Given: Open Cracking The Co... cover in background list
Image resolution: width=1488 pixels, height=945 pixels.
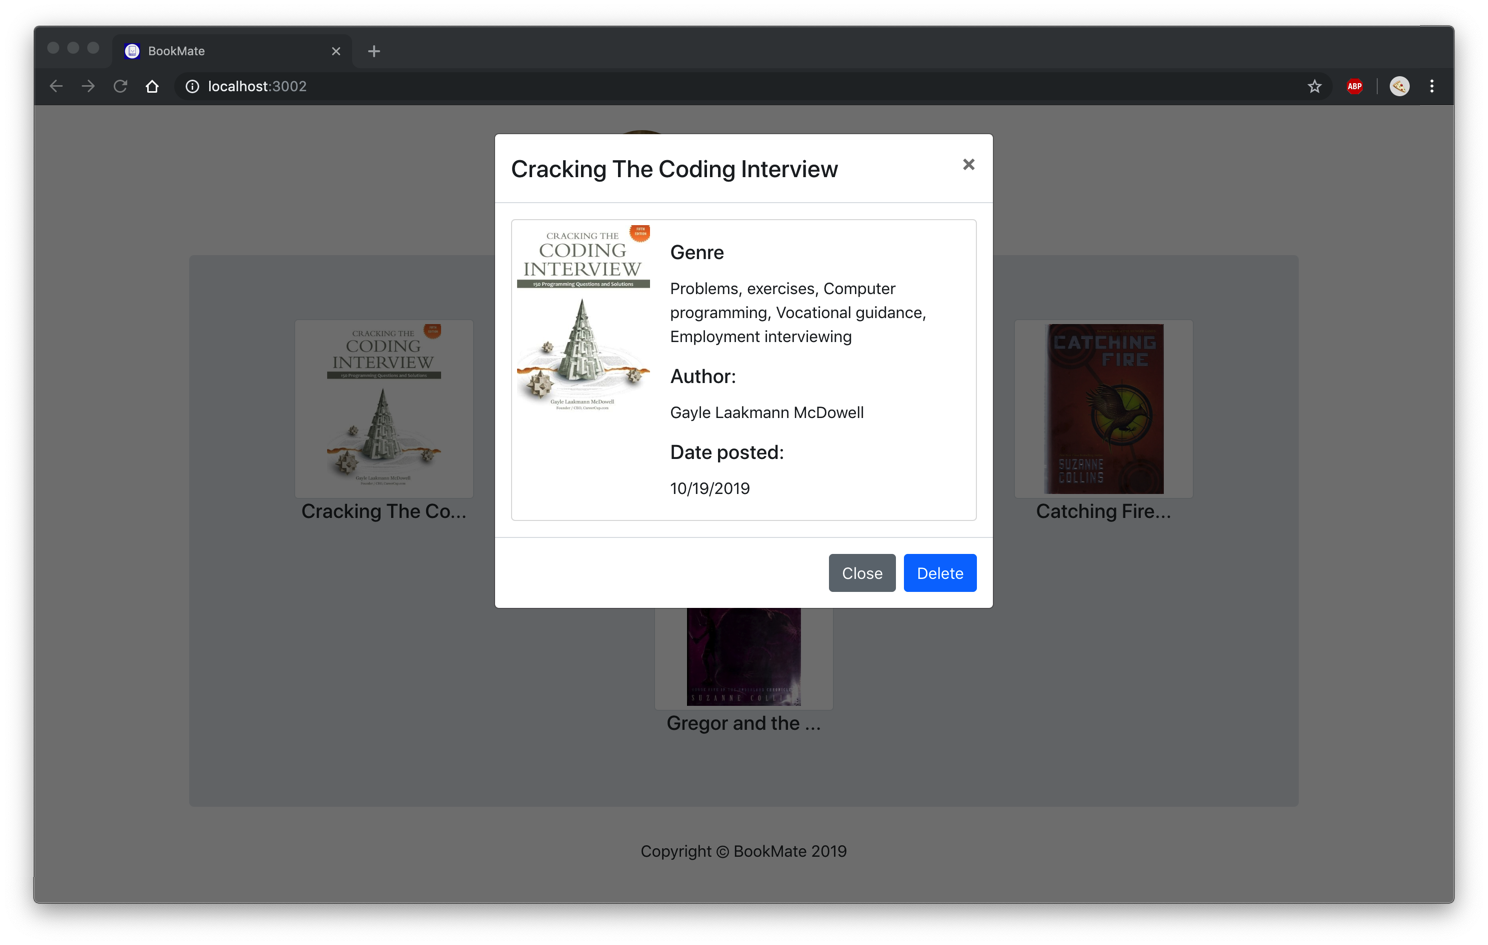Looking at the screenshot, I should point(384,408).
